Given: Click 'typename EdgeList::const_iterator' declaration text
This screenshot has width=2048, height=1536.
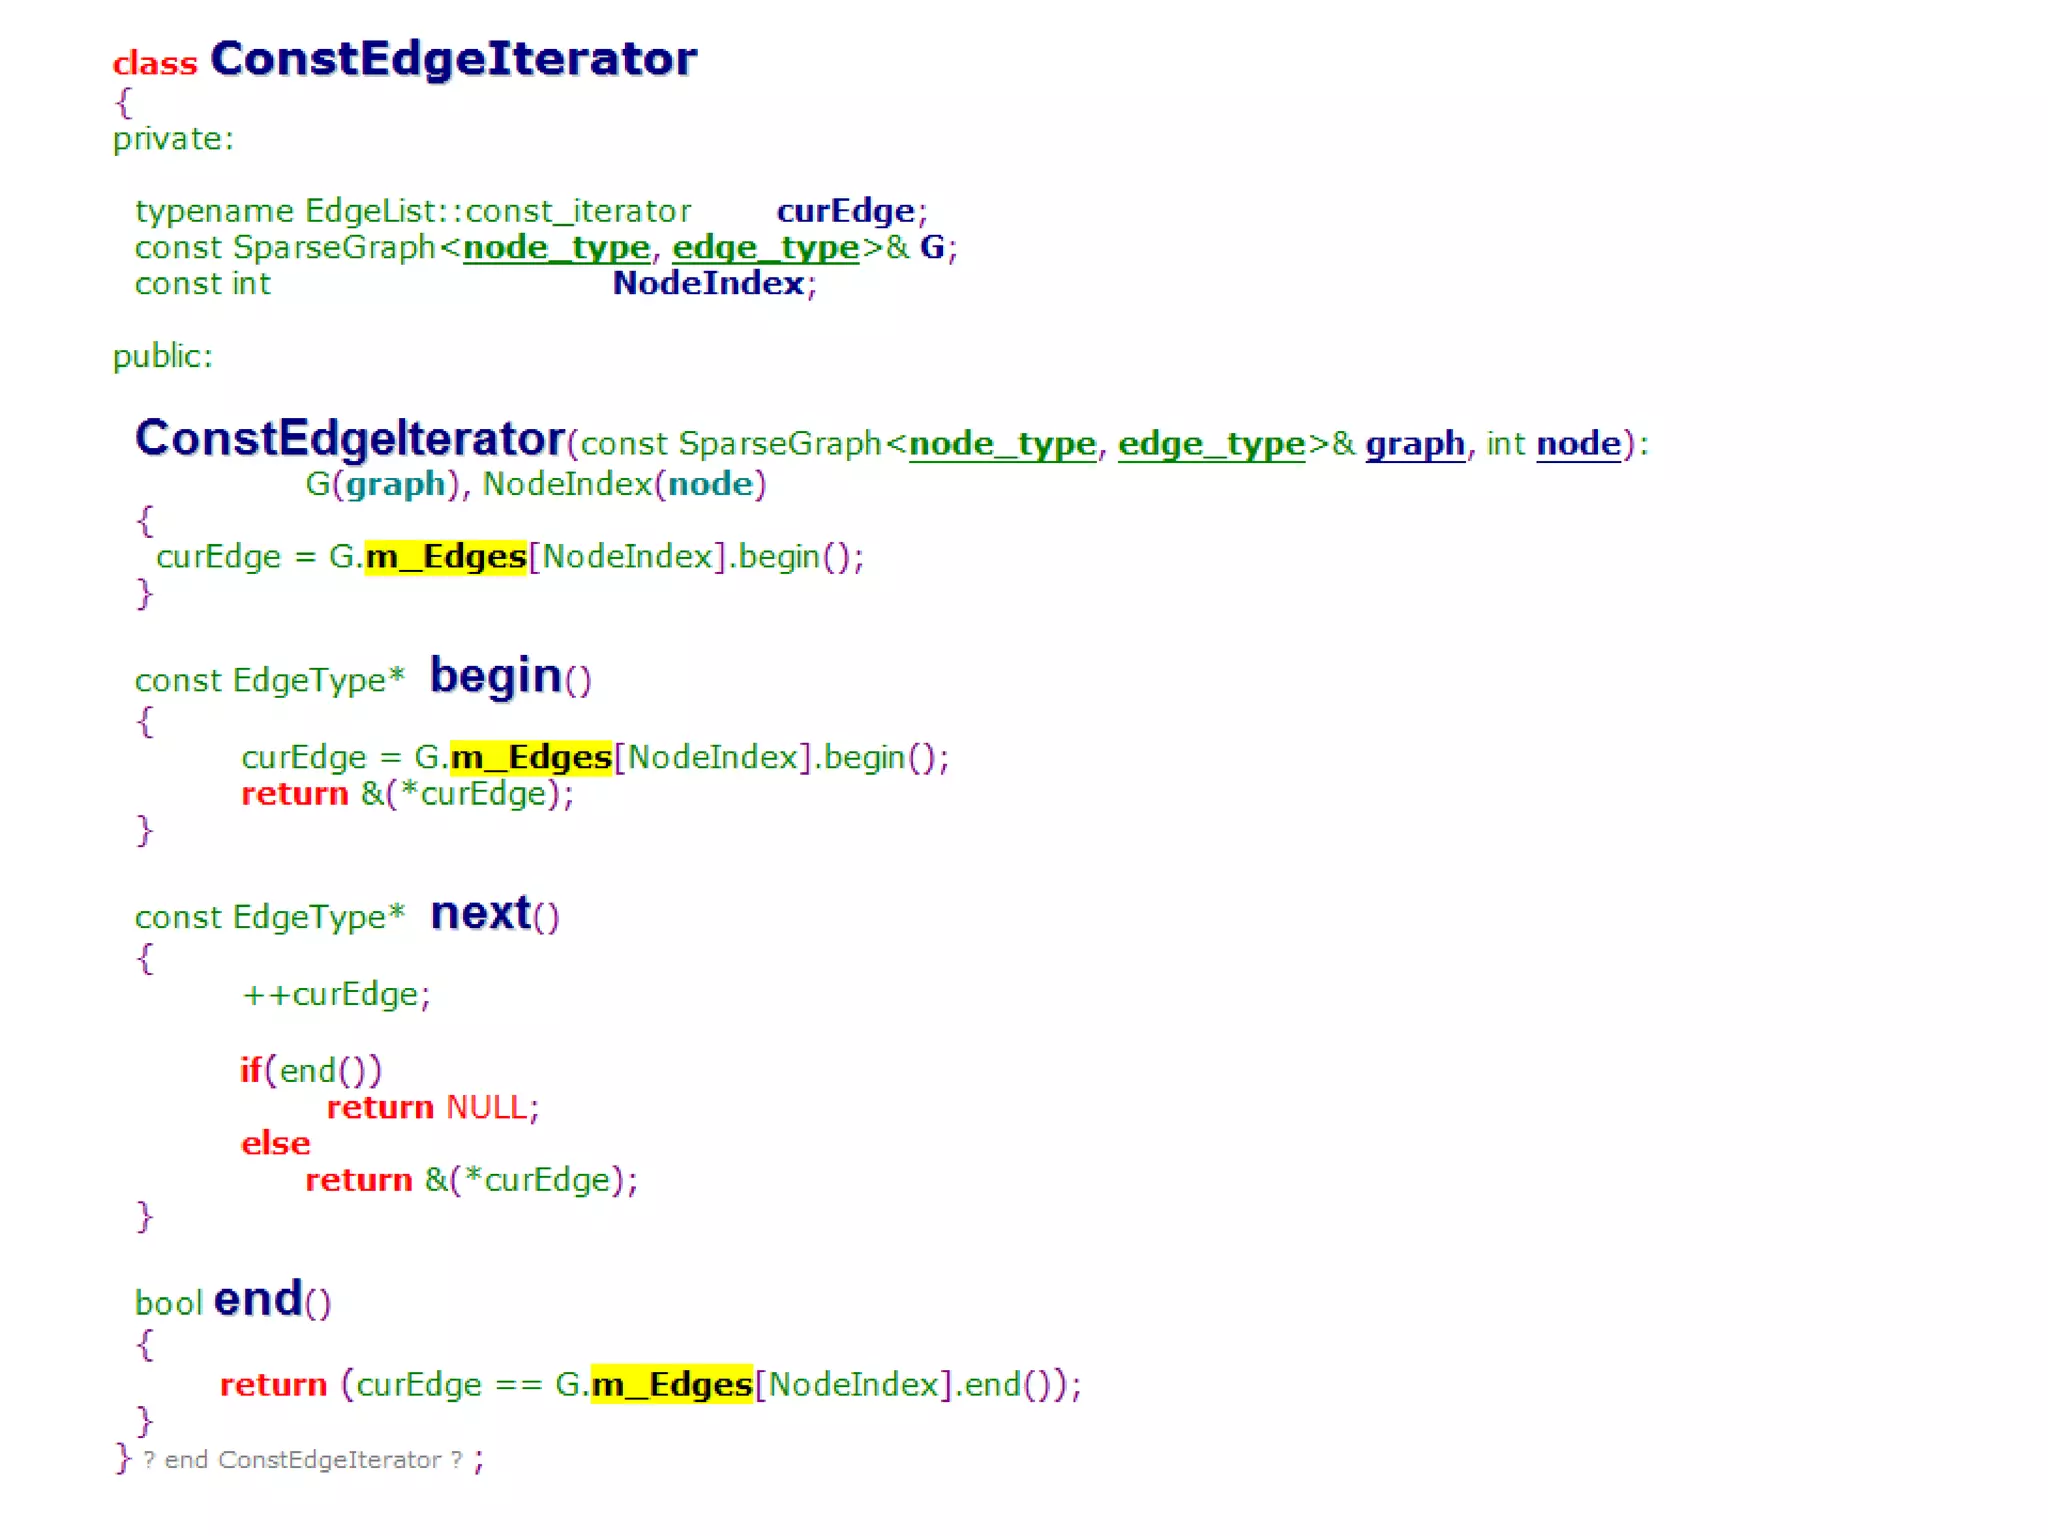Looking at the screenshot, I should click(x=413, y=211).
